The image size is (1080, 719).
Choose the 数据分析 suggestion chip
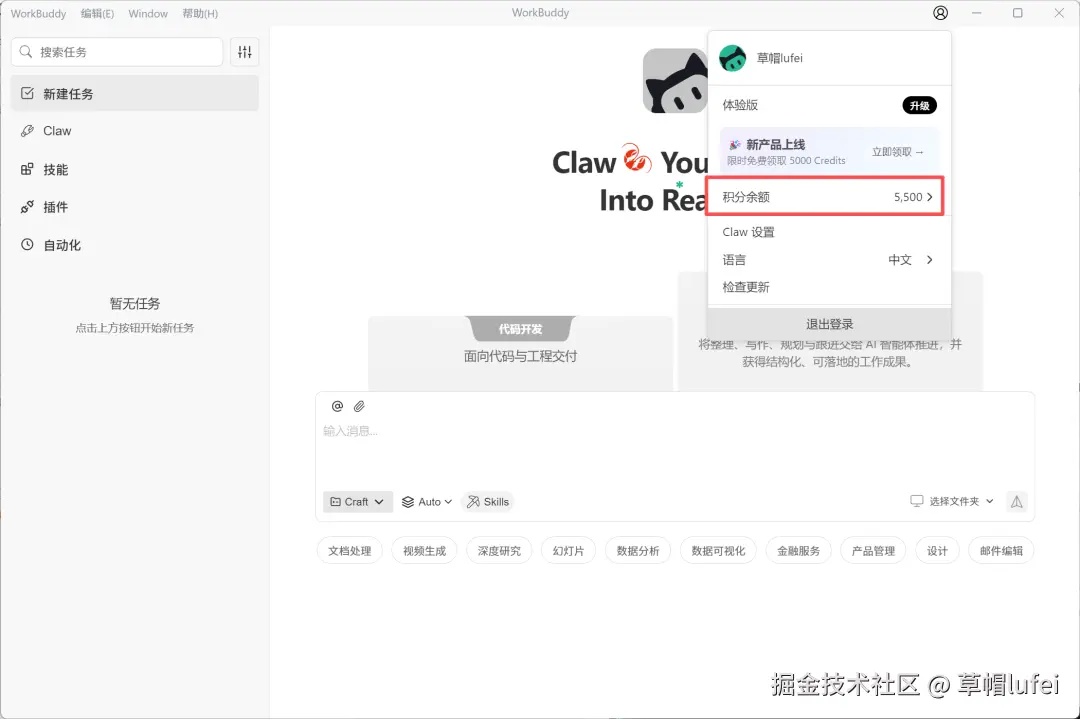(x=638, y=551)
